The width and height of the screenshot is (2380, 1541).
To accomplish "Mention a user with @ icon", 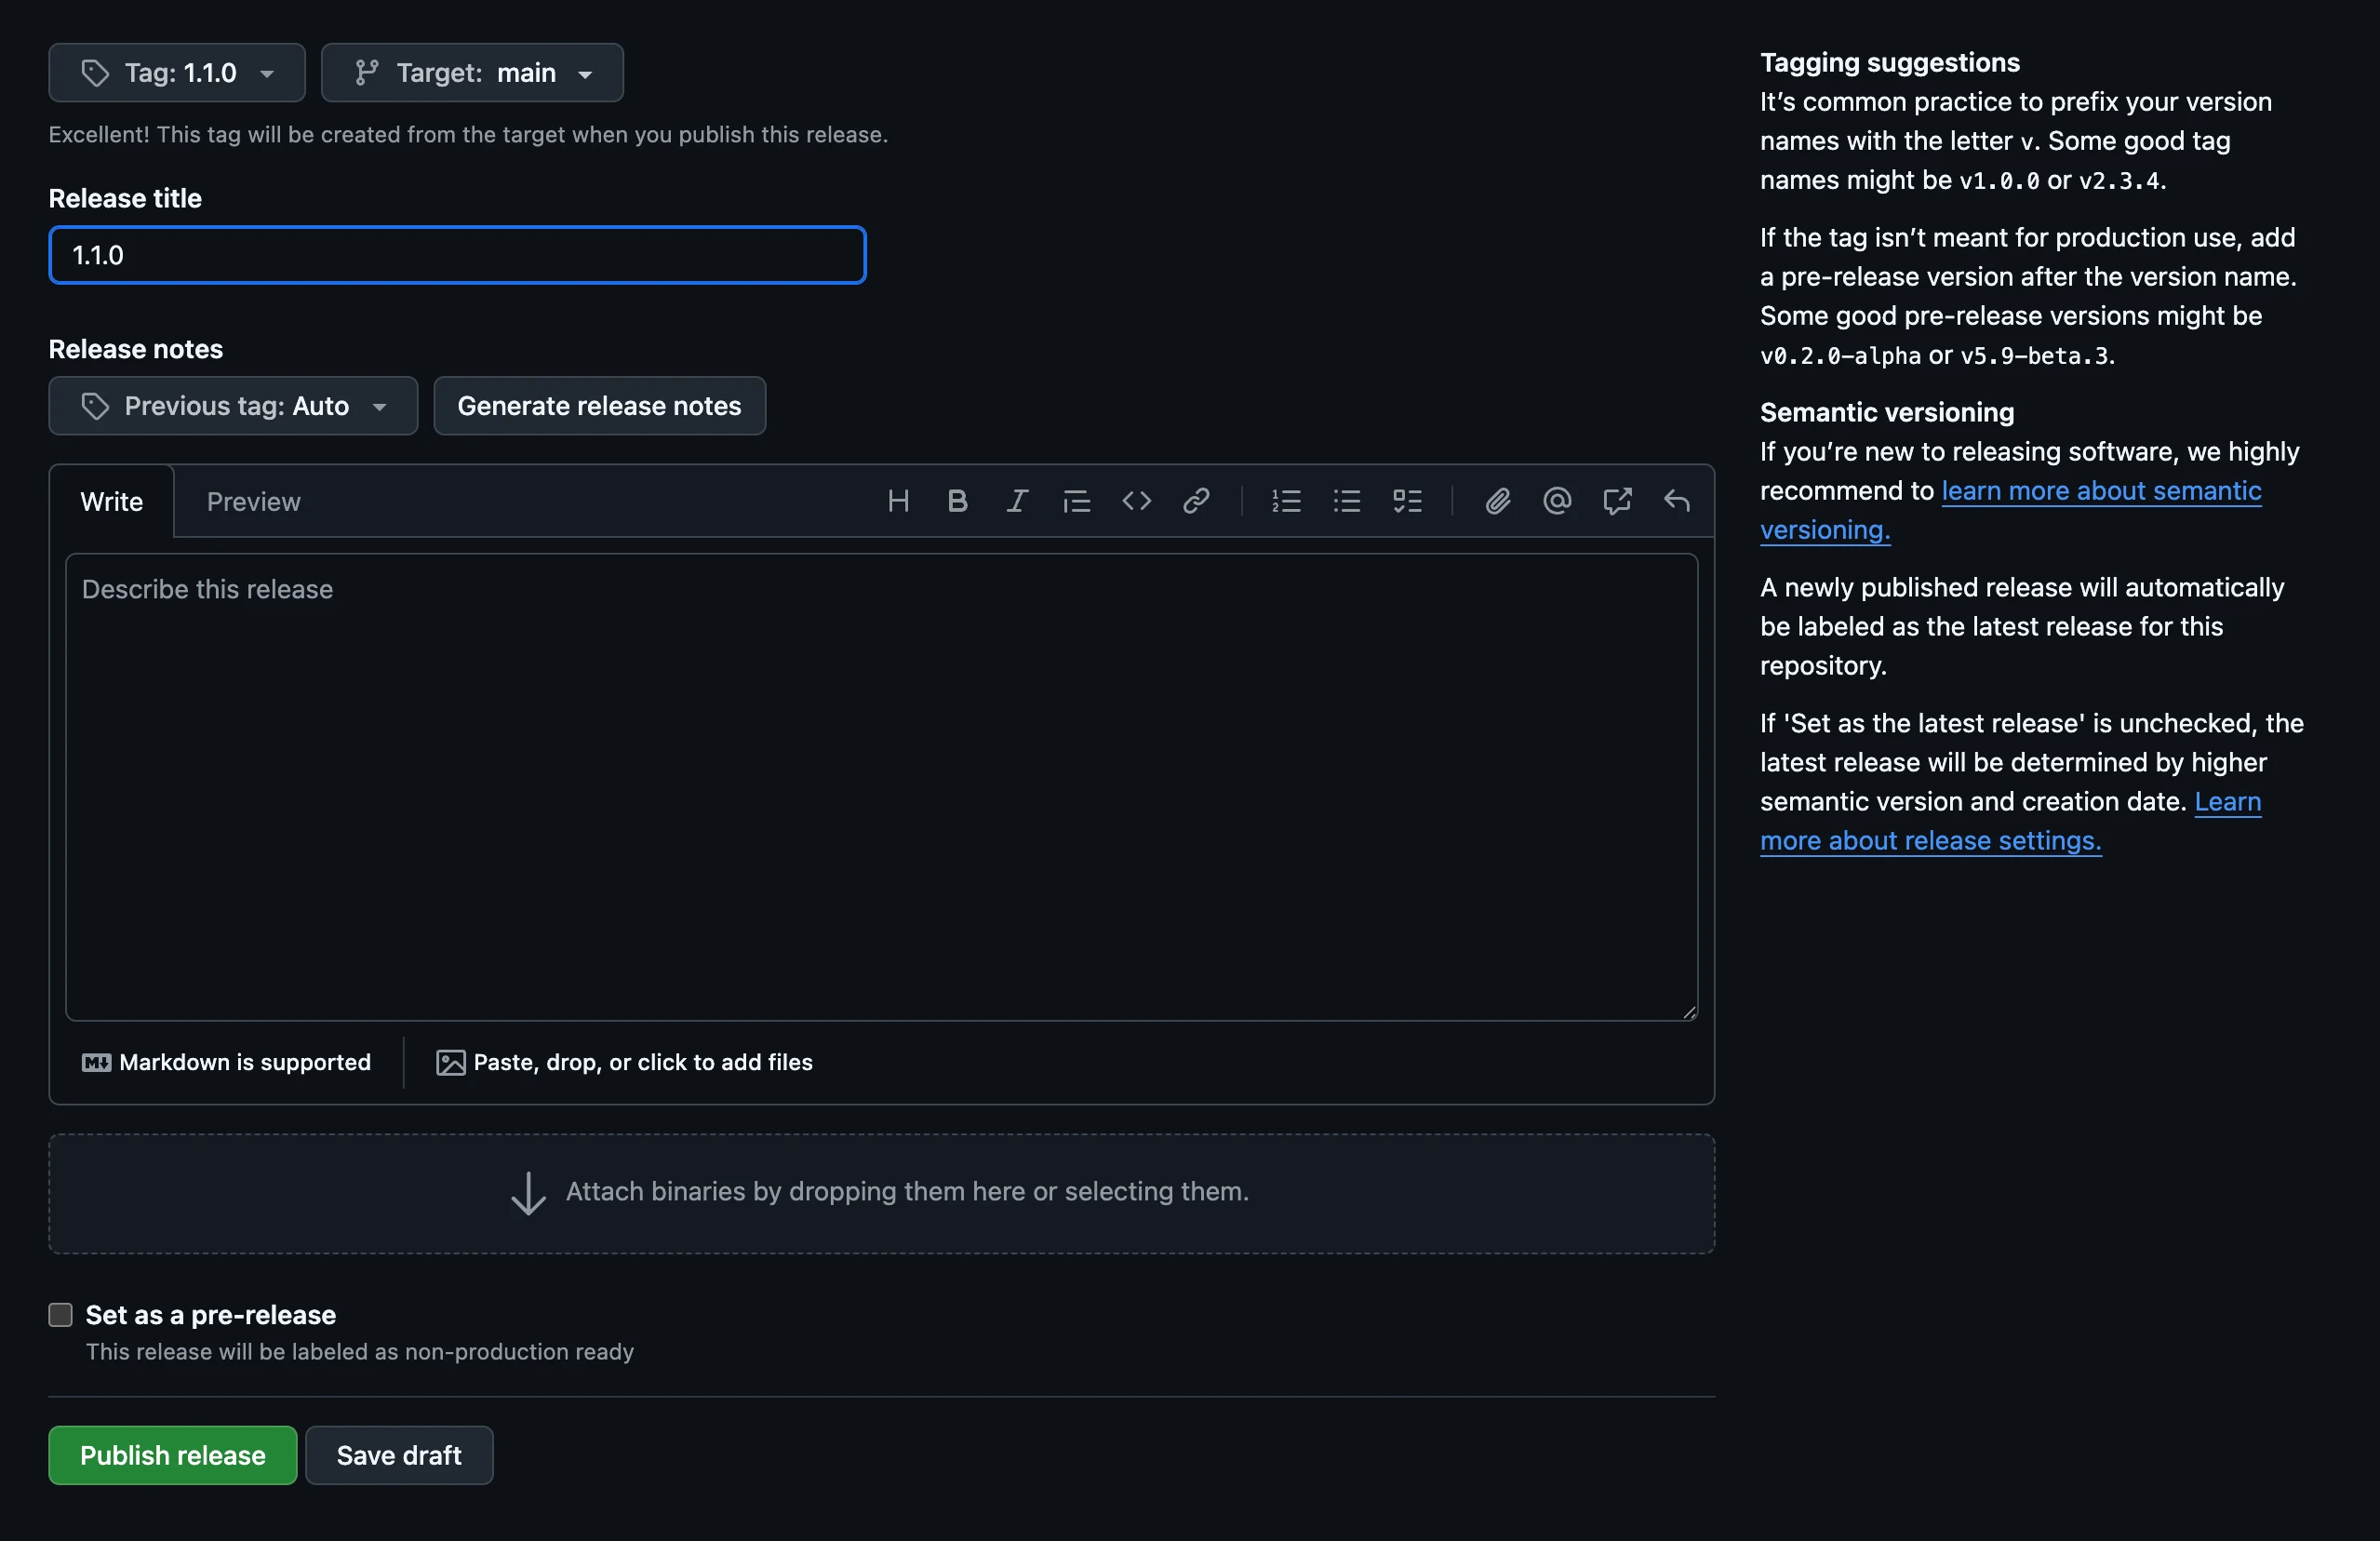I will point(1557,501).
